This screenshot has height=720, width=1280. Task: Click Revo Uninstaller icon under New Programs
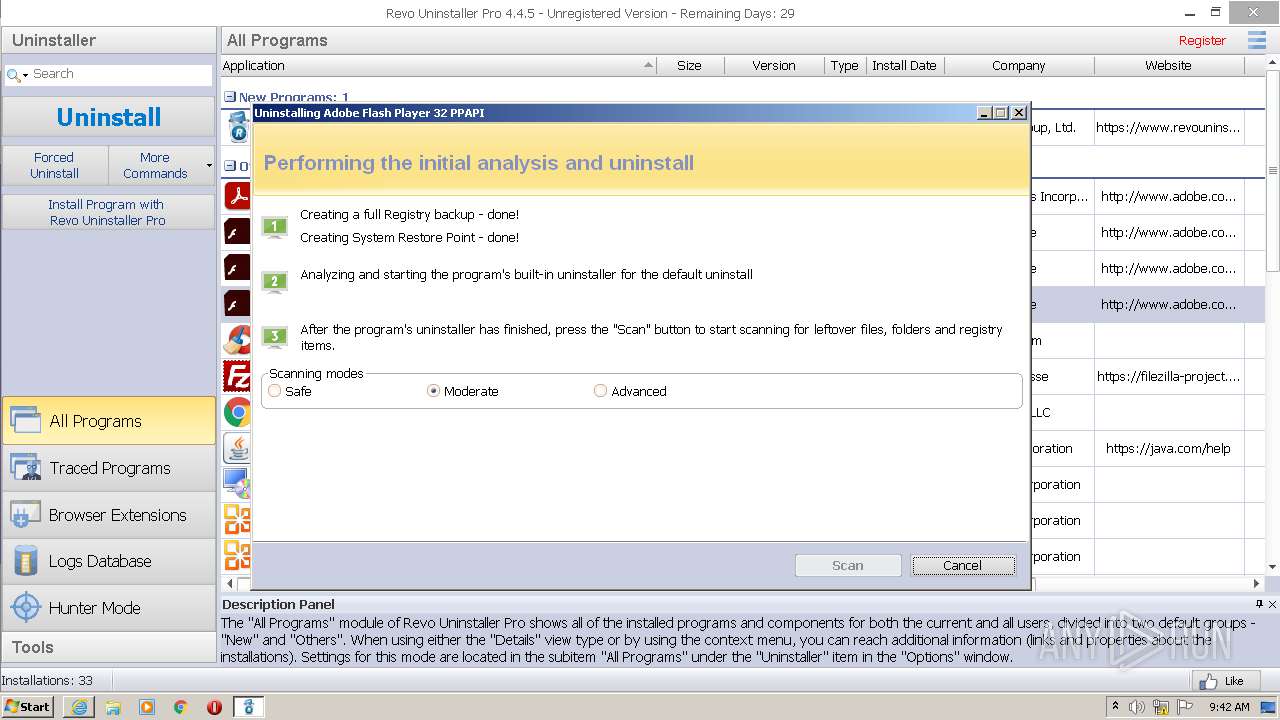238,127
